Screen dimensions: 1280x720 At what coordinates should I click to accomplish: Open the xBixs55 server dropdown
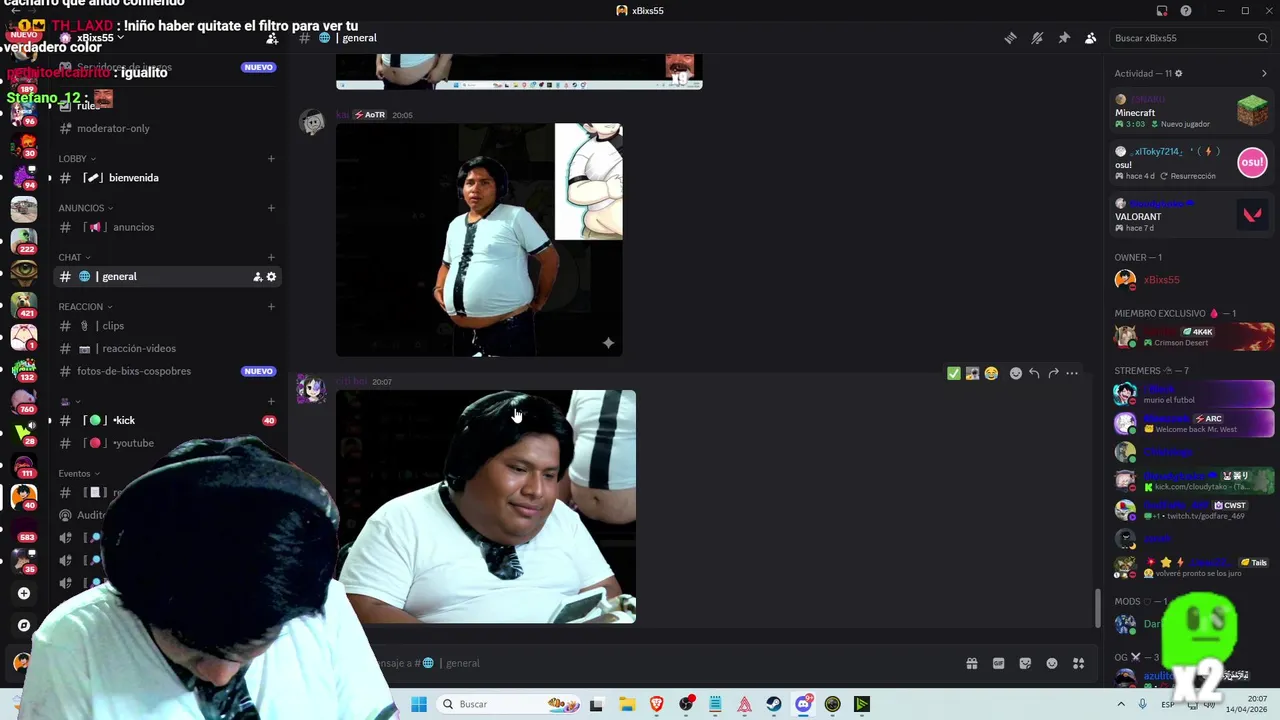100,38
